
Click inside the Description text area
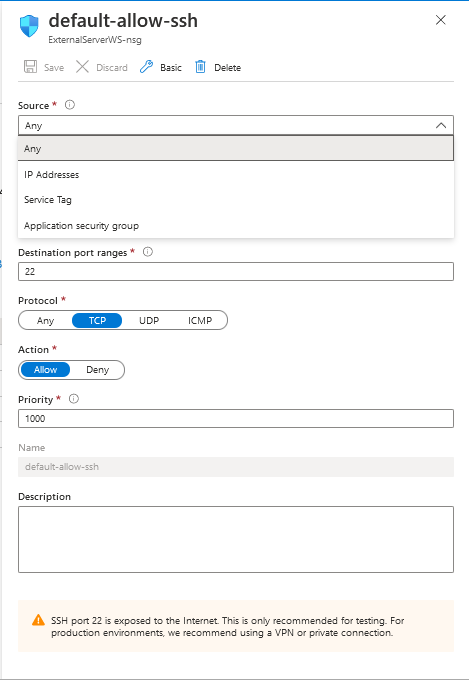coord(236,539)
